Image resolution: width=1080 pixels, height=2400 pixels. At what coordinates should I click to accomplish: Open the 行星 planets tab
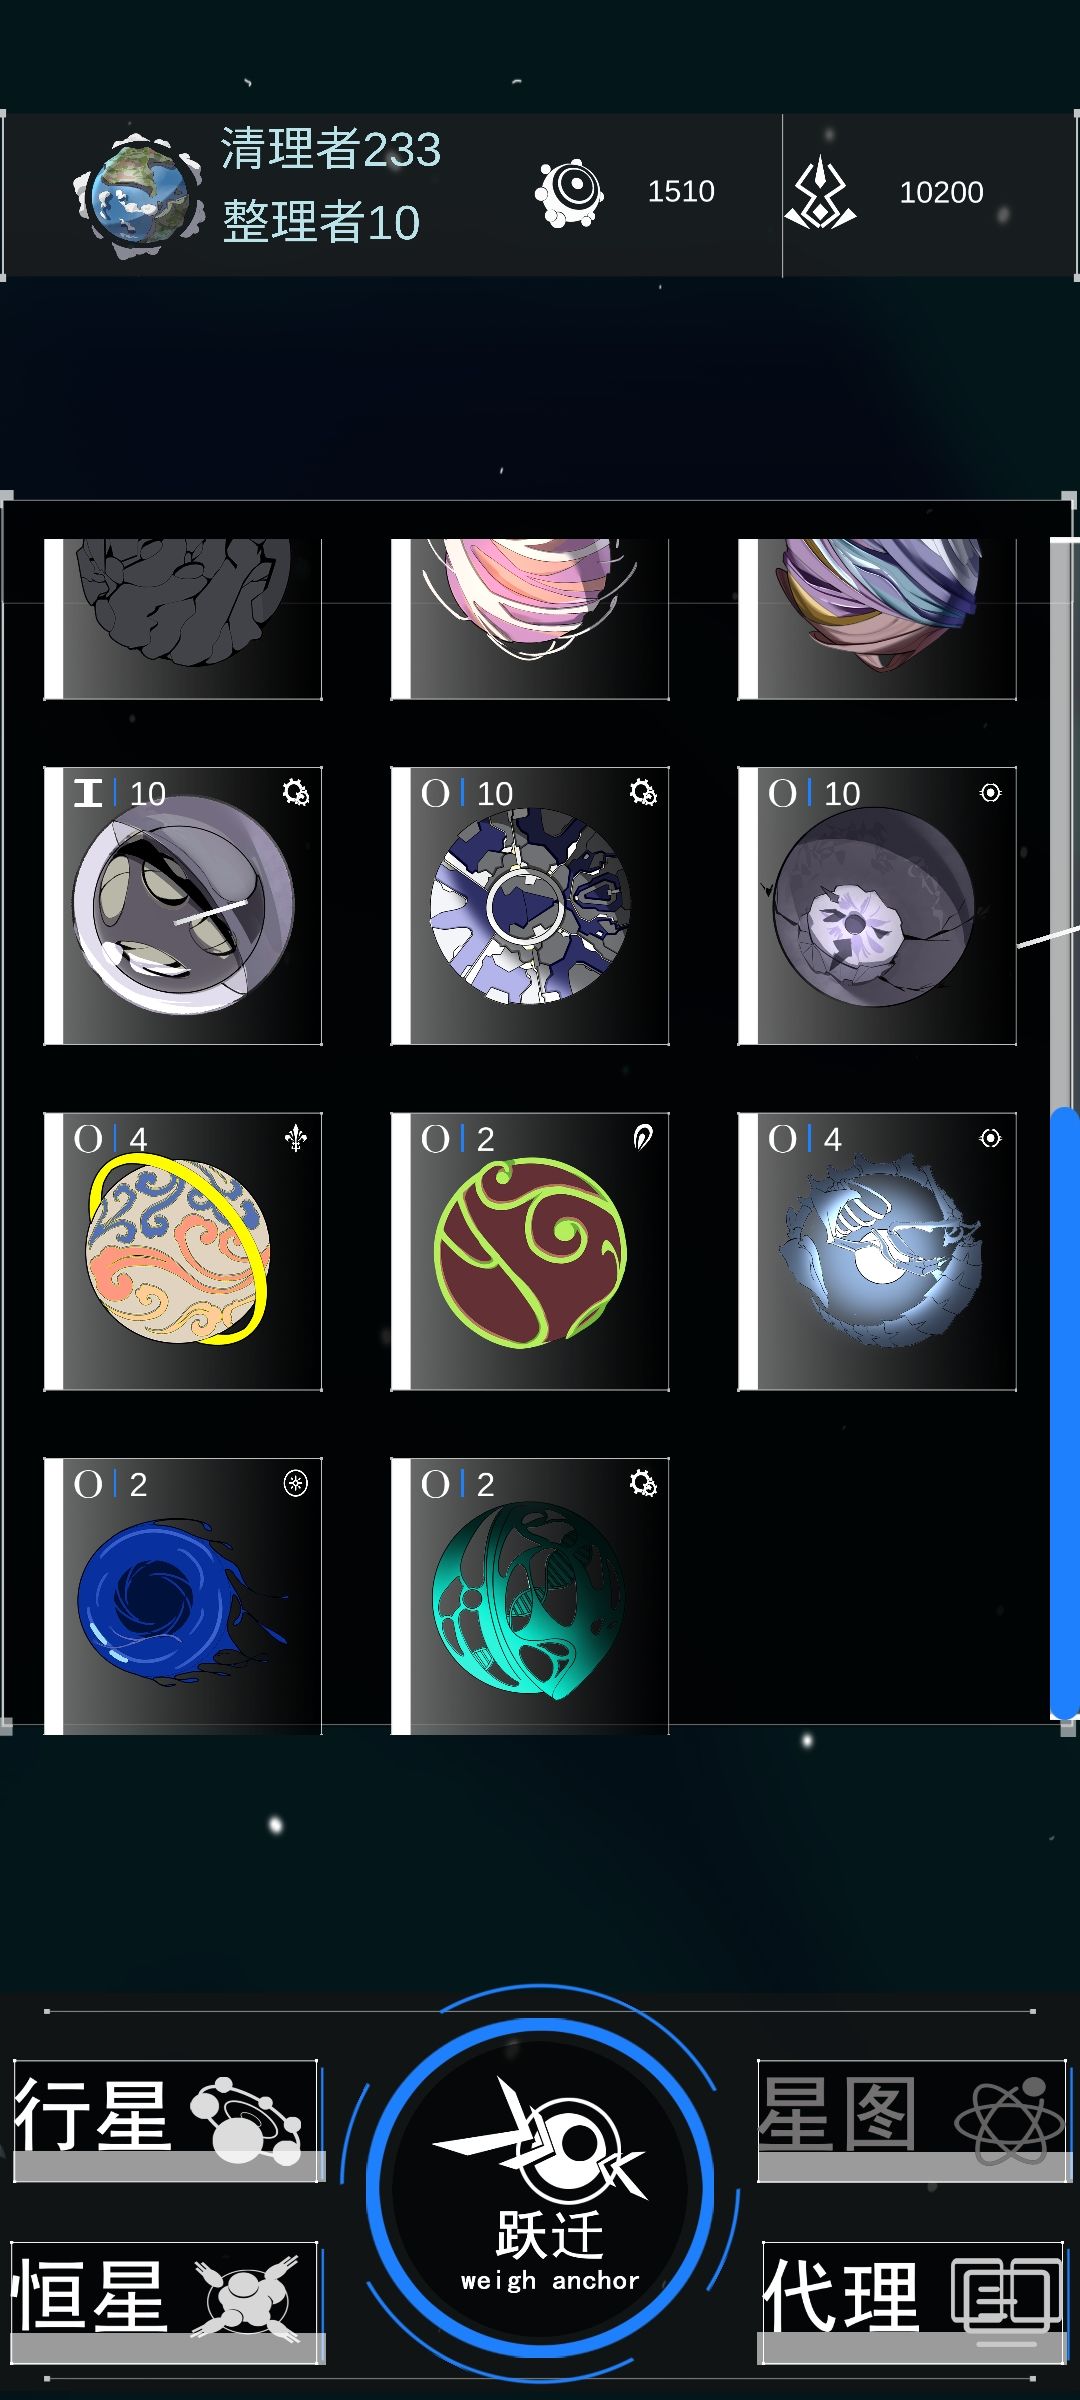(x=167, y=2121)
